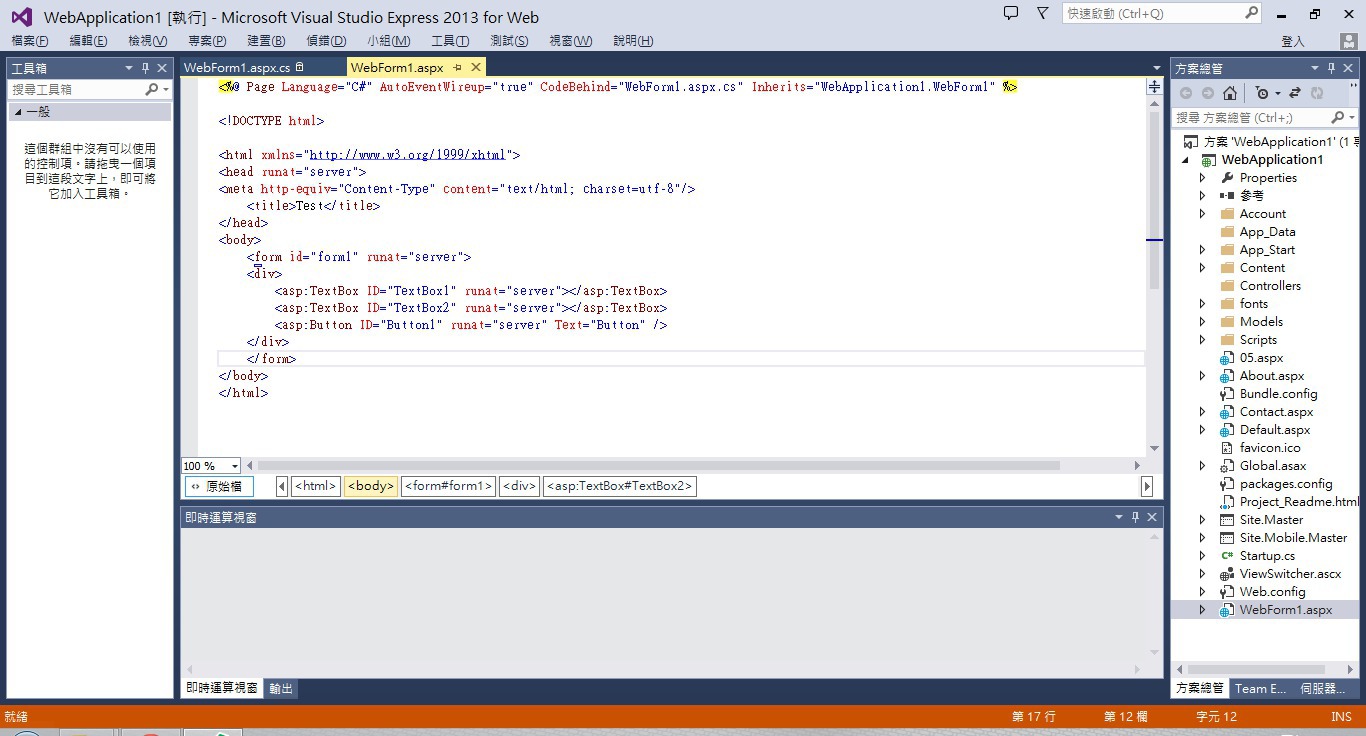Screen dimensions: 1366x736
Task: Switch to the Team Explorer tab
Action: [x=1260, y=688]
